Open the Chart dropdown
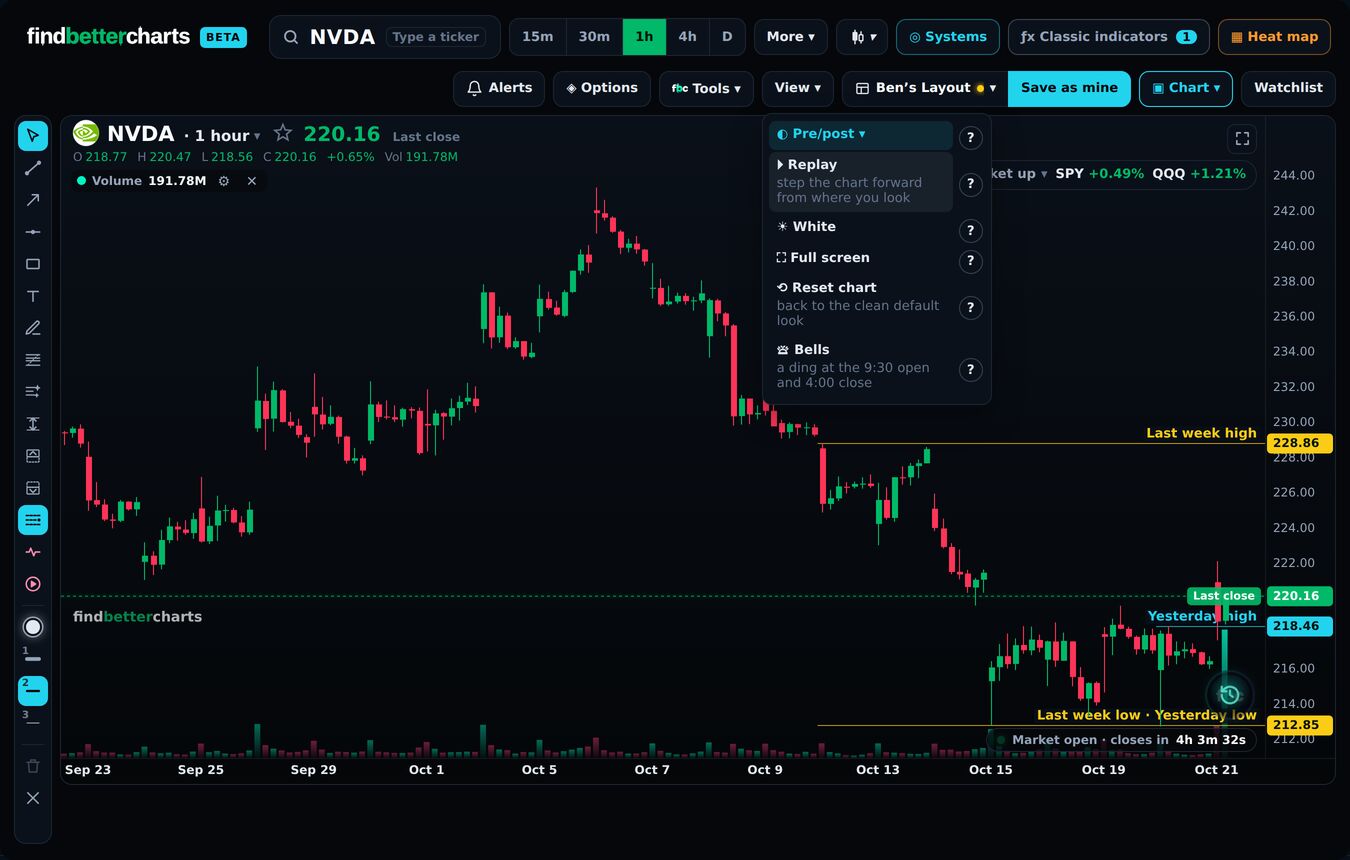Screen dimensions: 1350x860 tap(1186, 88)
